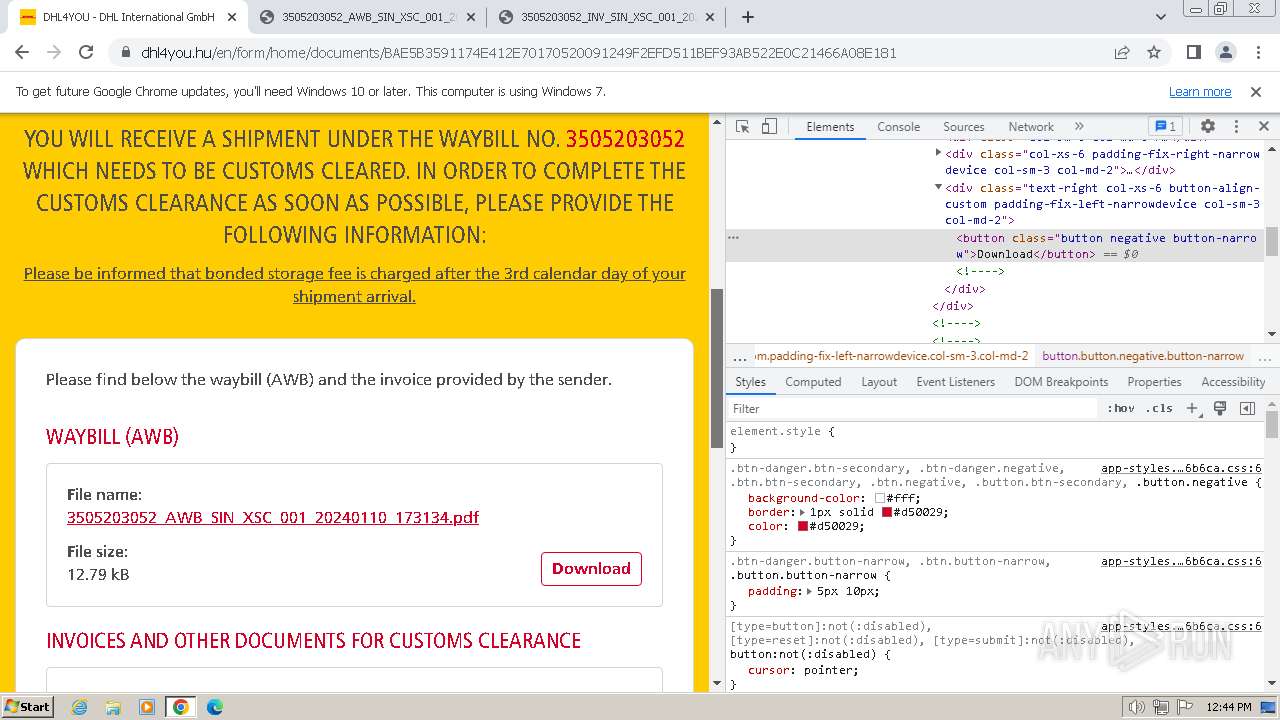Screen dimensions: 1280x720
Task: Open Microsoft Edge from the taskbar
Action: coord(215,707)
